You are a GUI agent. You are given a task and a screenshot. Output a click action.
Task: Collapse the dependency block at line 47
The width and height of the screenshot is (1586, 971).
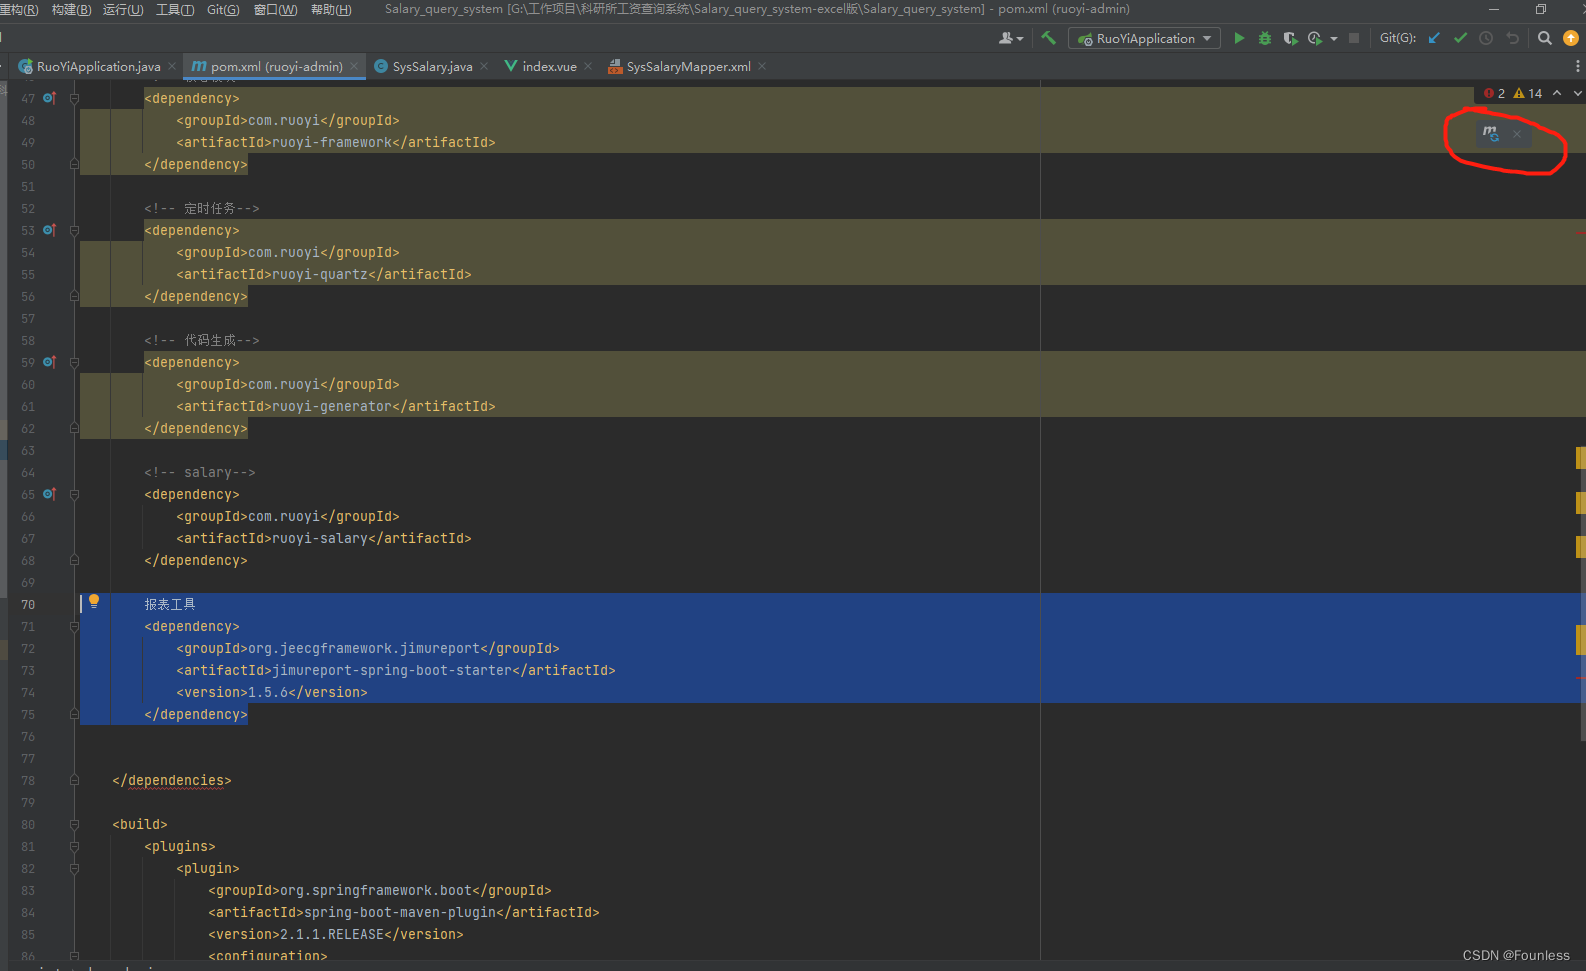[x=74, y=98]
